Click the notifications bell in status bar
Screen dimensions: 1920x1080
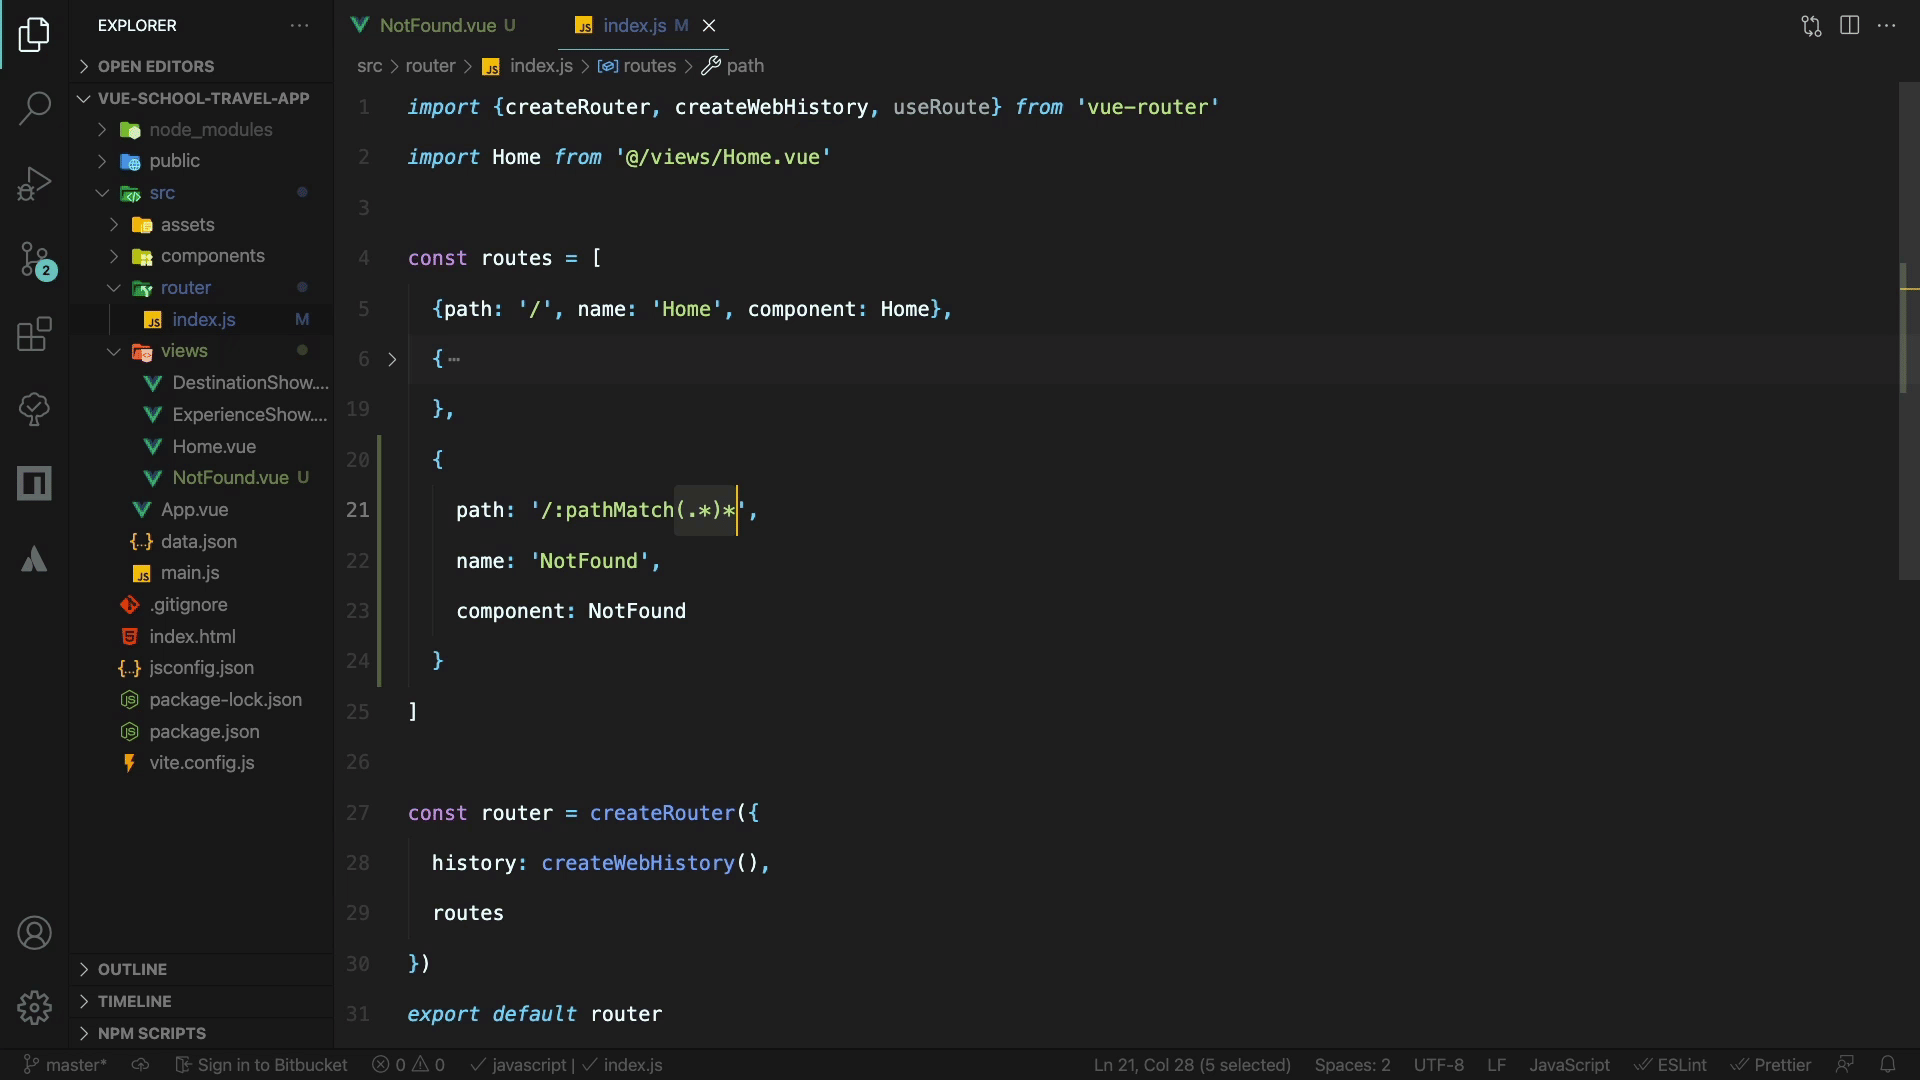(x=1887, y=1065)
